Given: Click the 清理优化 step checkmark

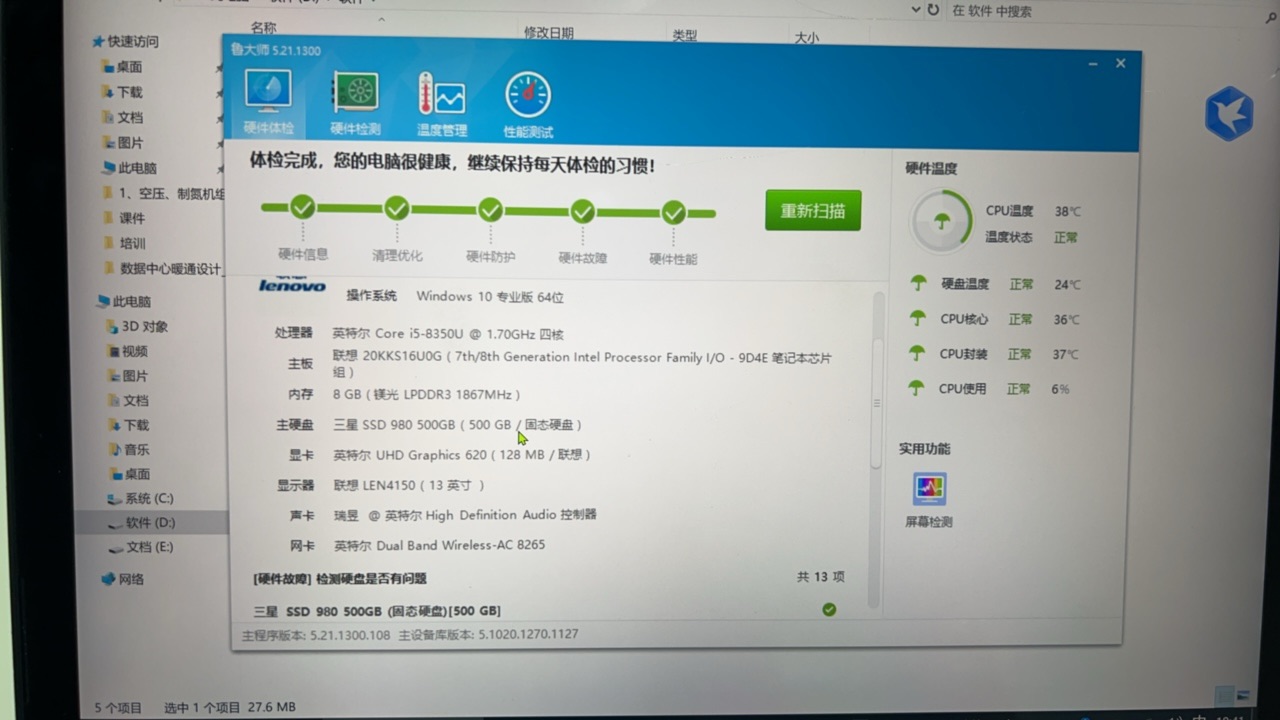Looking at the screenshot, I should coord(397,208).
